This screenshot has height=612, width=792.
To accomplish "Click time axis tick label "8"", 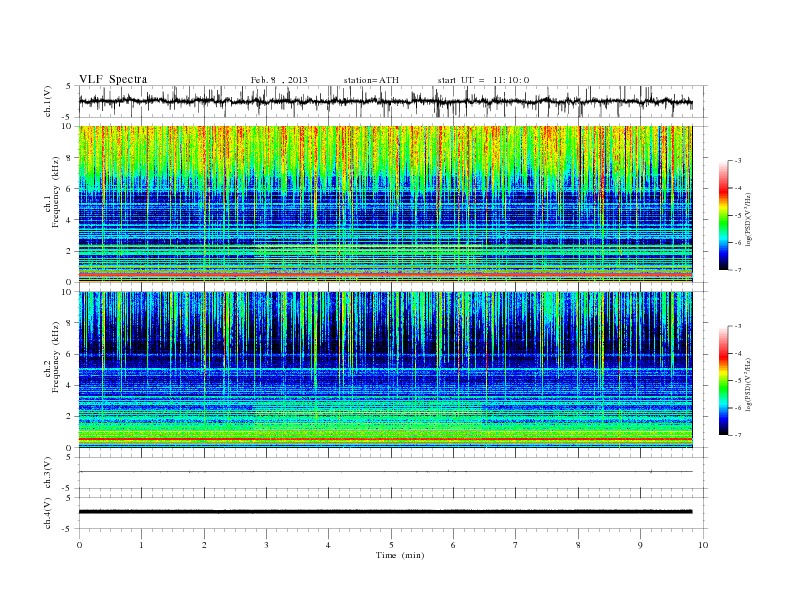I will pyautogui.click(x=578, y=545).
